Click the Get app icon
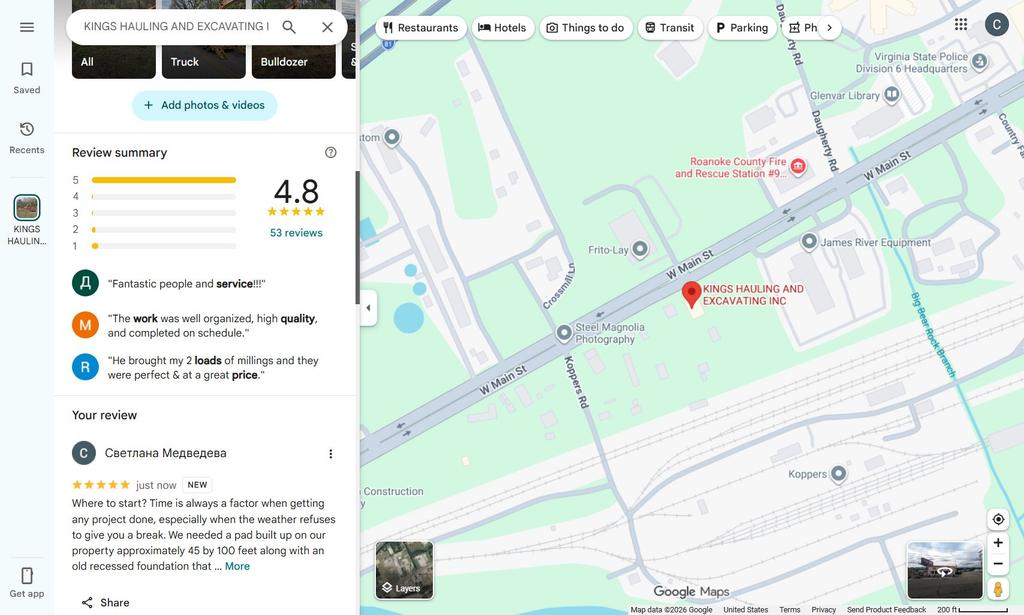Image resolution: width=1024 pixels, height=615 pixels. coord(27,582)
